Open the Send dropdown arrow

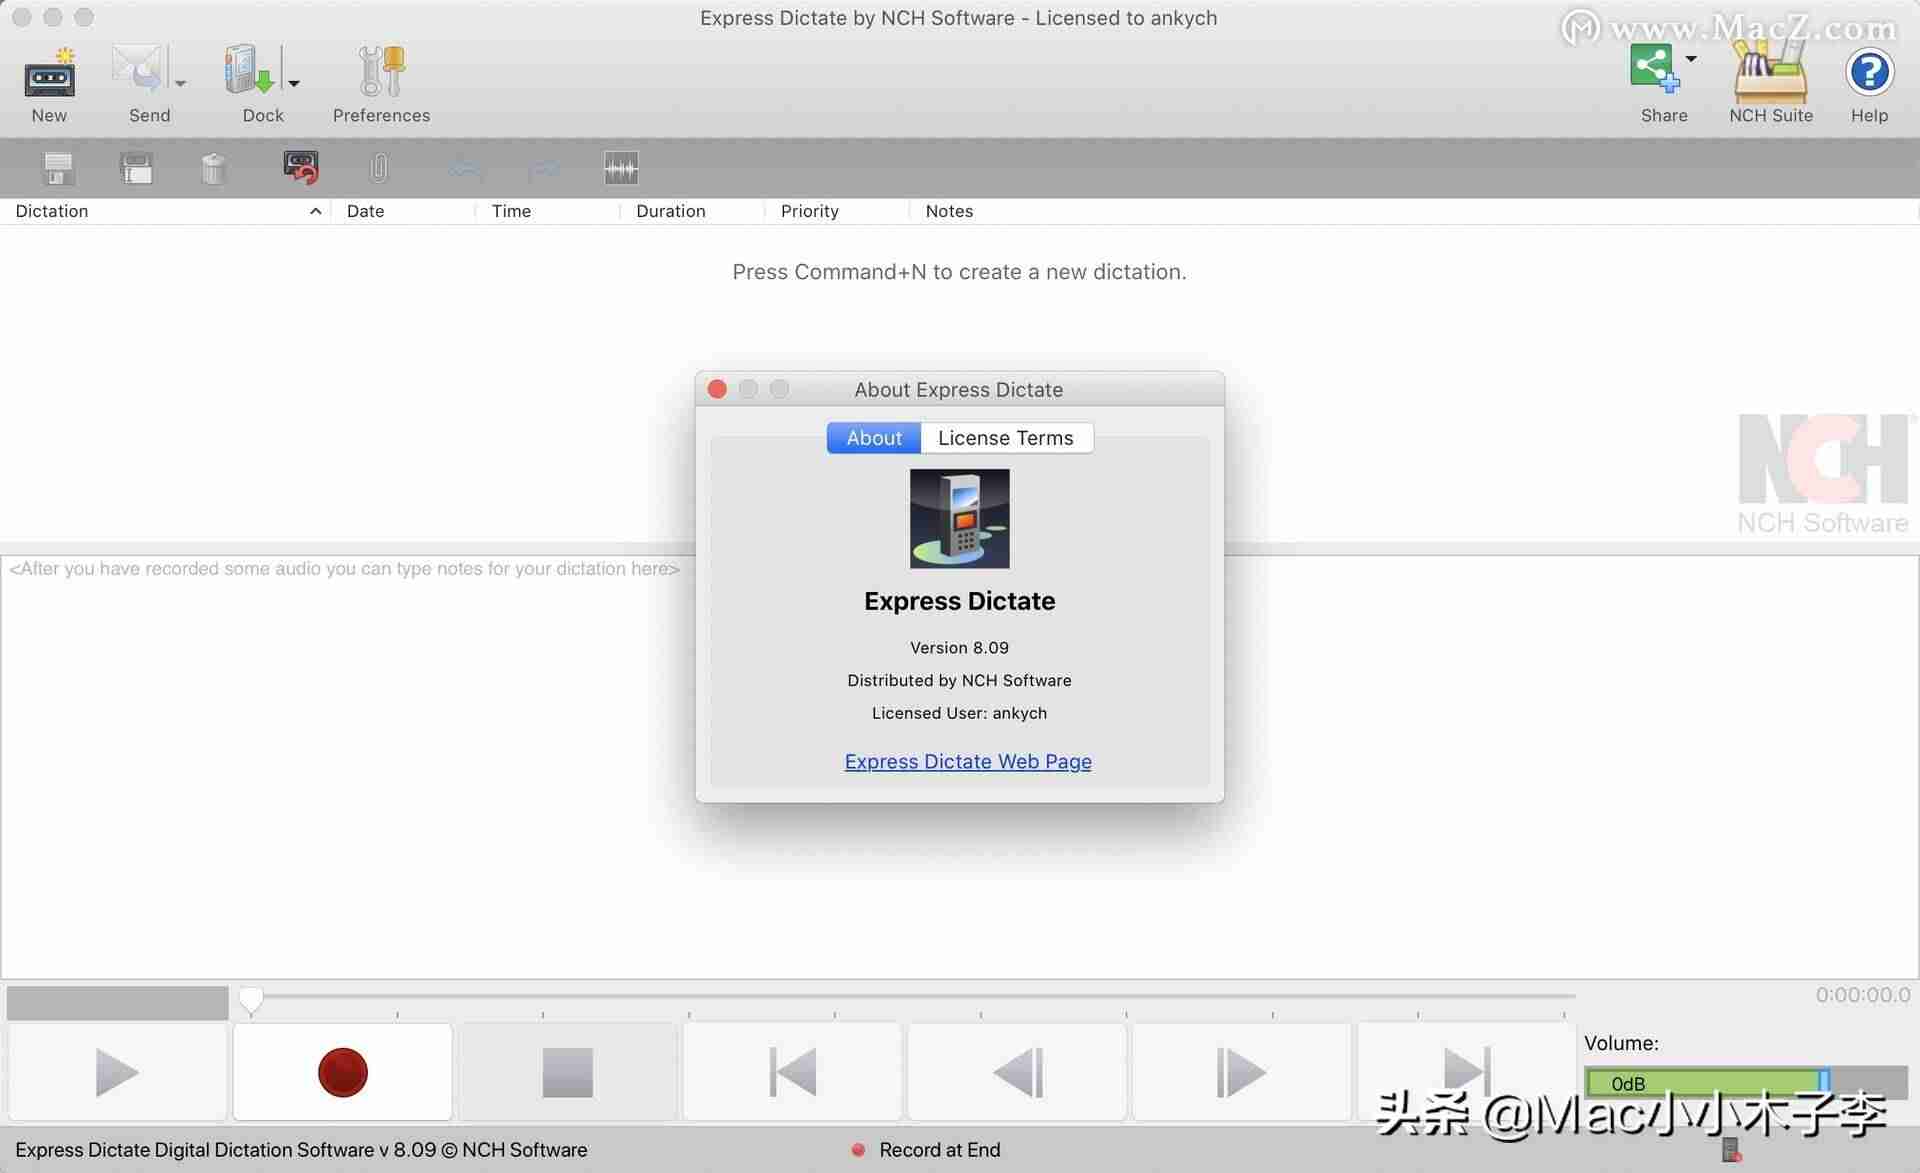[180, 84]
